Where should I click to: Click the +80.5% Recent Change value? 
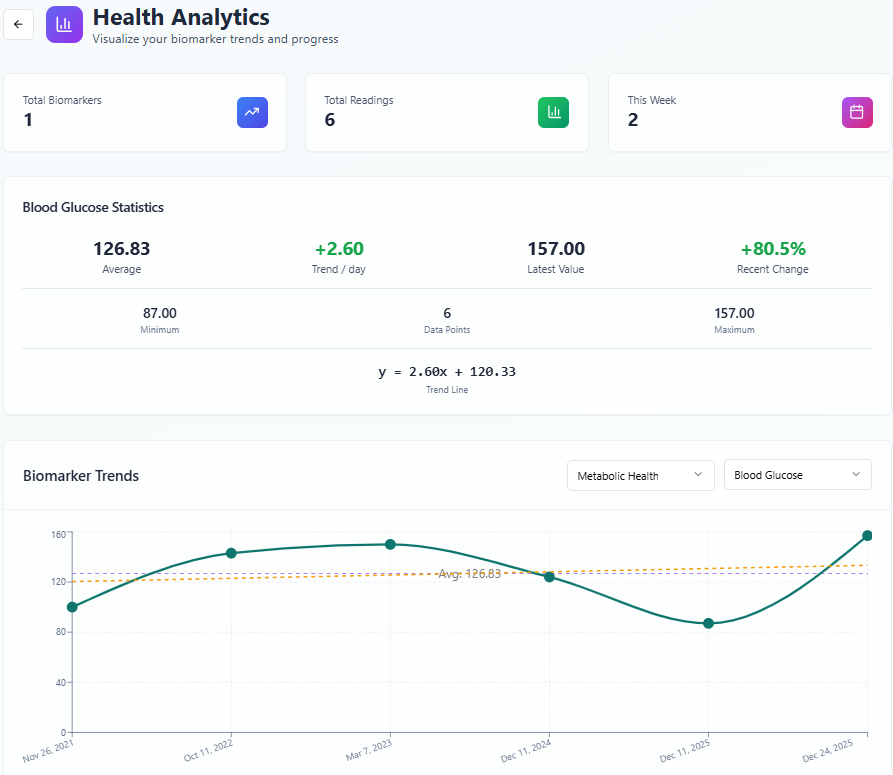[x=772, y=249]
